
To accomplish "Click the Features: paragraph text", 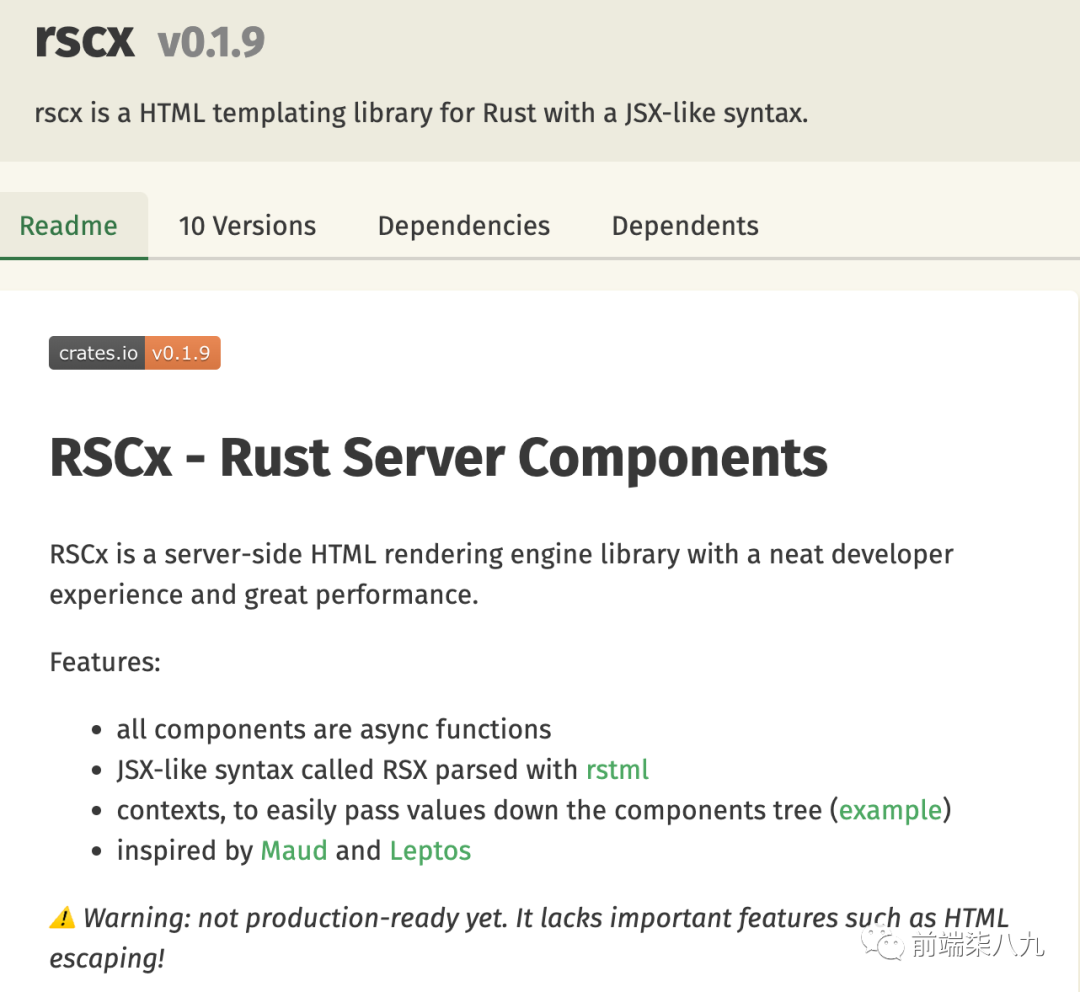I will [x=105, y=662].
